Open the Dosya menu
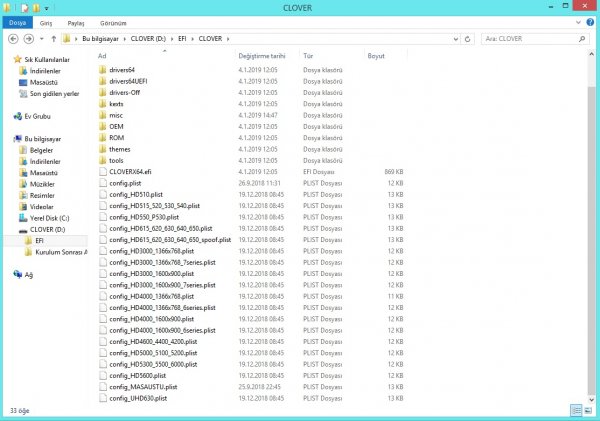 click(x=17, y=20)
